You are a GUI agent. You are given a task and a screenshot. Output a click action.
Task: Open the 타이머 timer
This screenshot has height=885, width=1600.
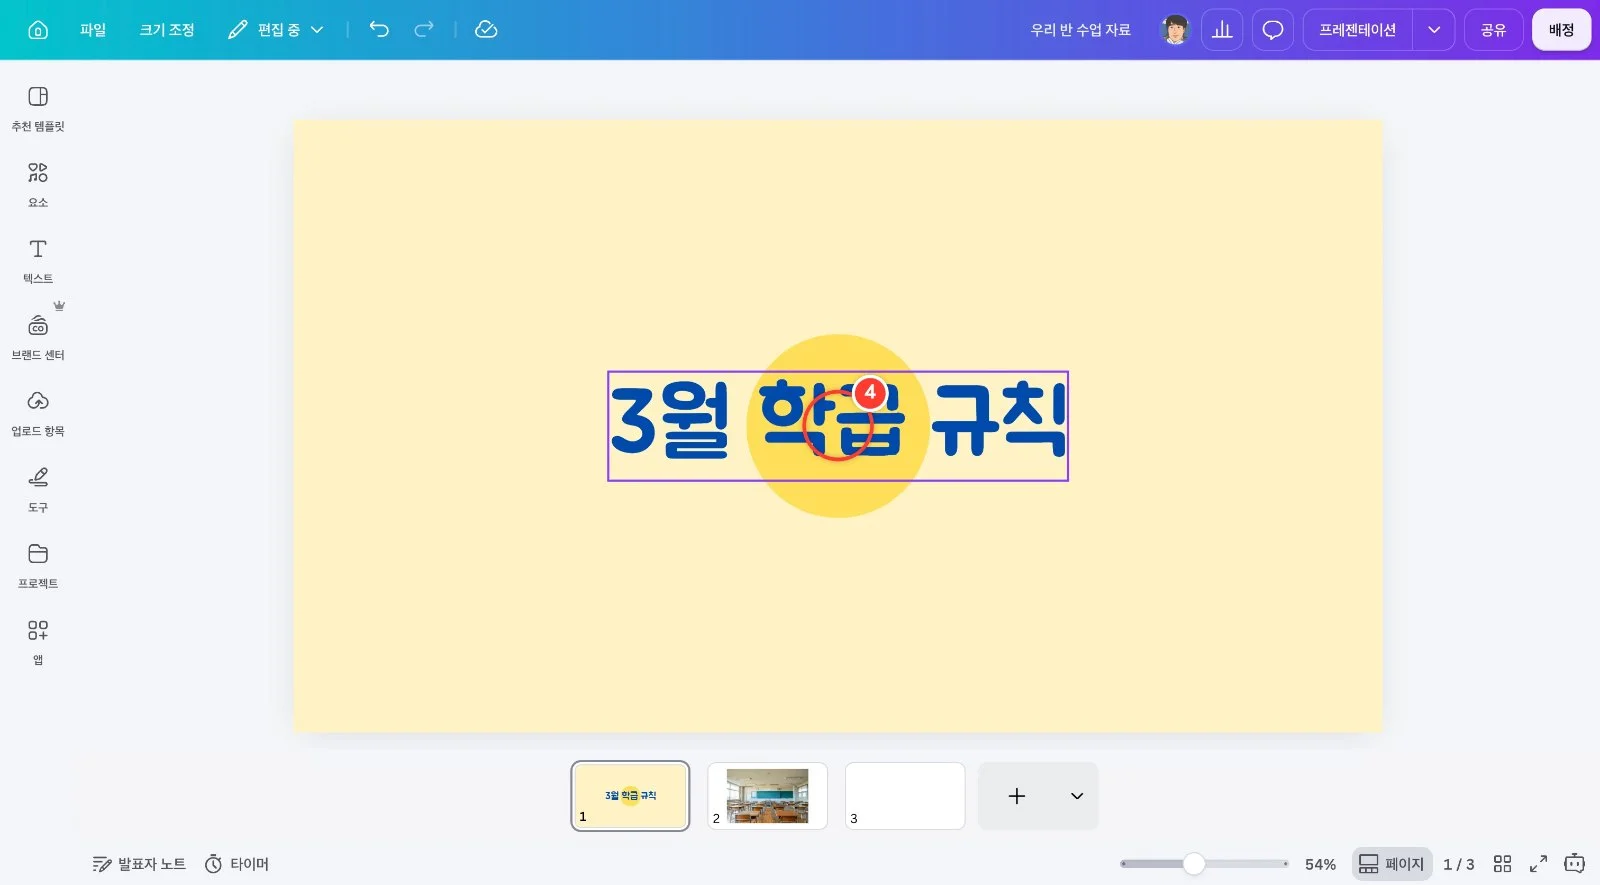tap(237, 864)
